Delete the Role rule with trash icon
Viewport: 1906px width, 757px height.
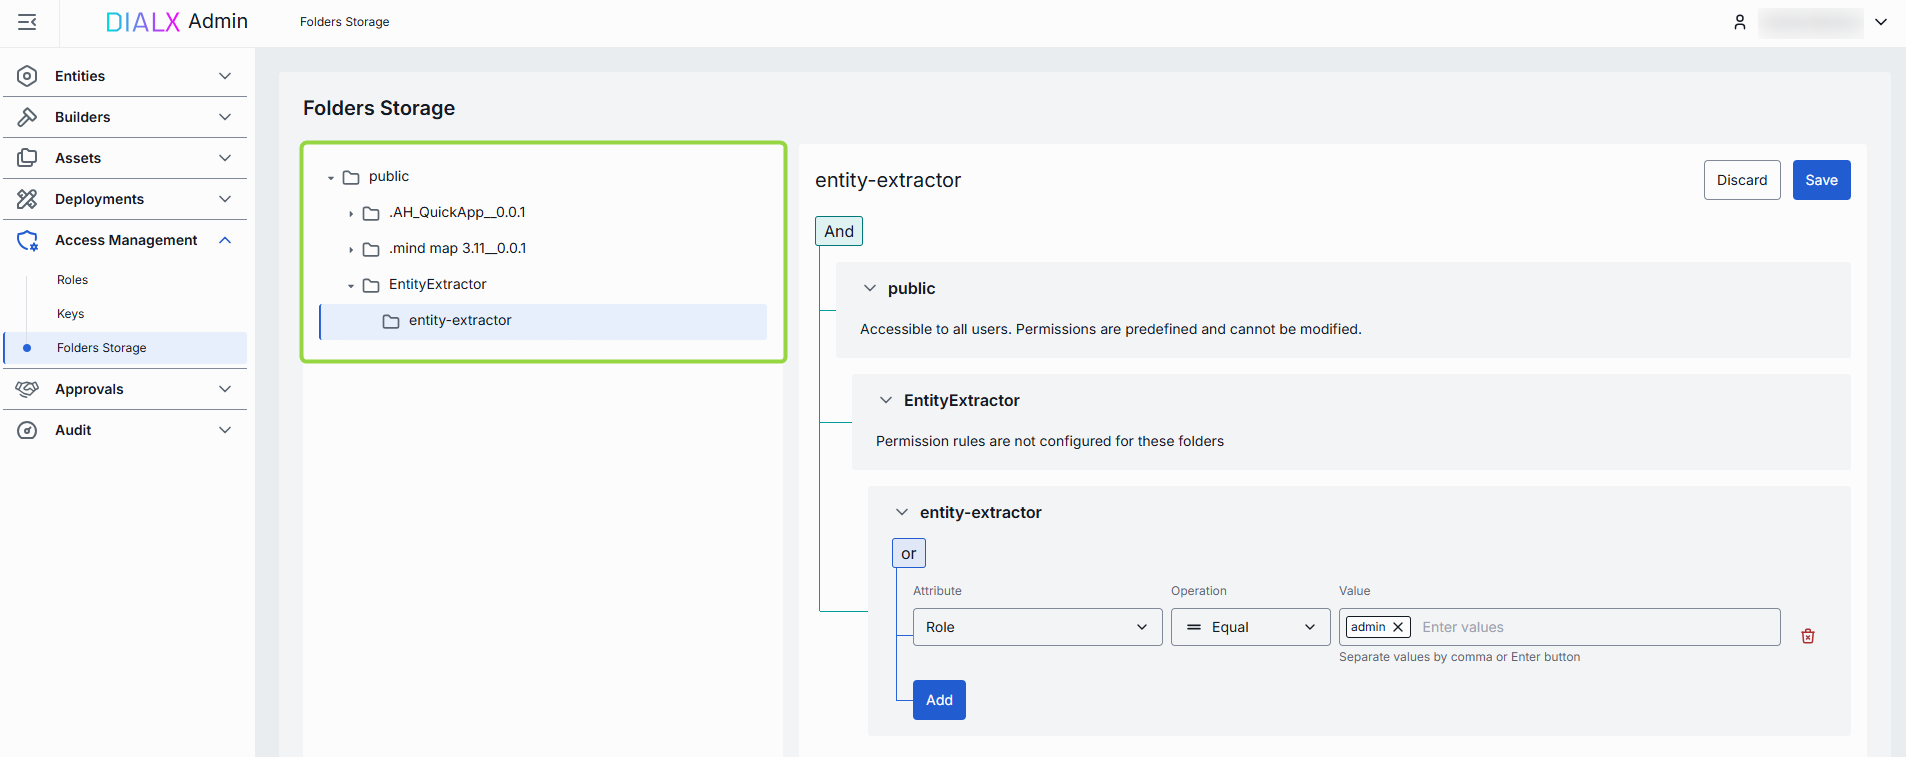tap(1807, 636)
